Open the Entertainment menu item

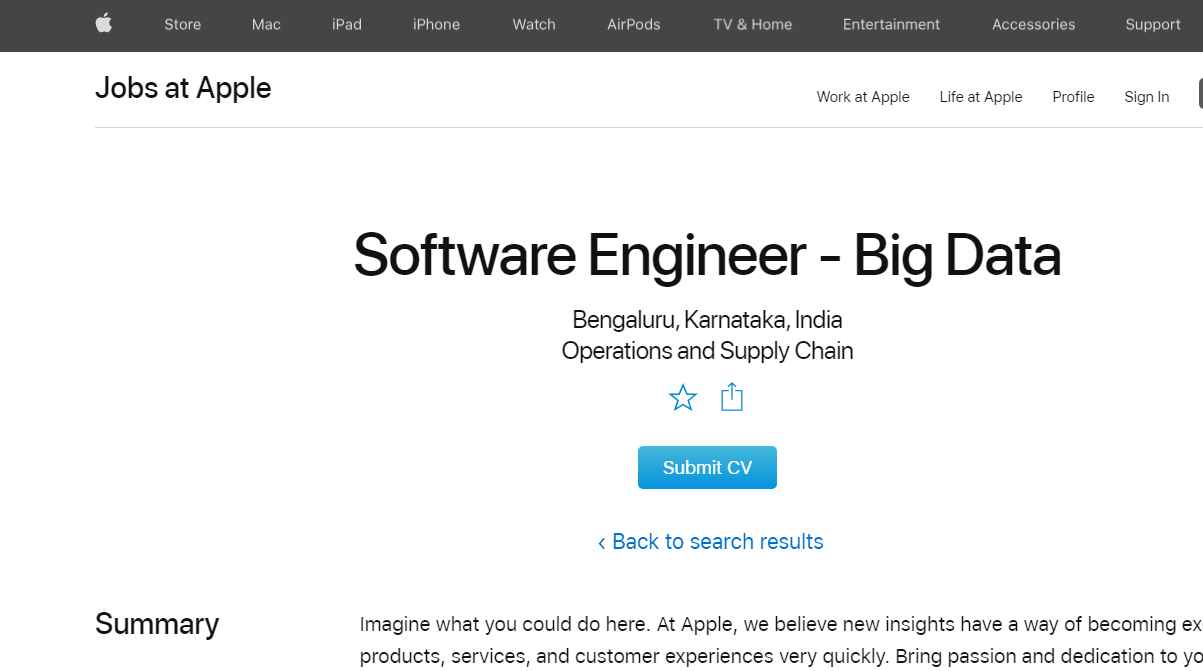point(892,24)
